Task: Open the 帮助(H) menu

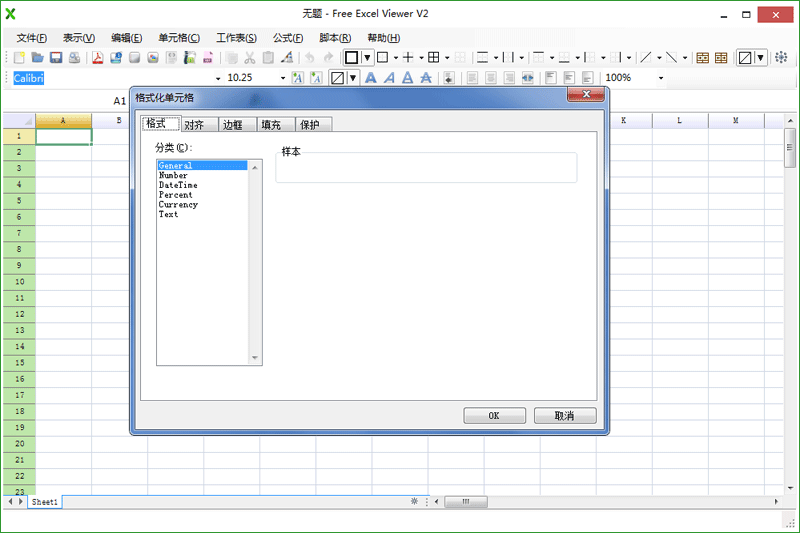Action: (x=384, y=38)
